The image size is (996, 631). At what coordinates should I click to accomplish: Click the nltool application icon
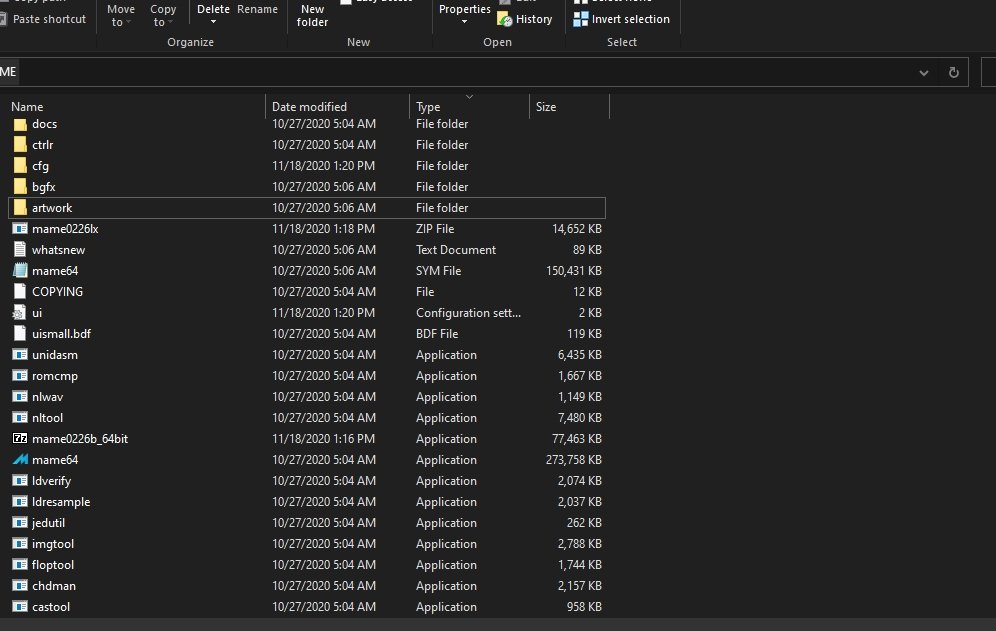[20, 417]
